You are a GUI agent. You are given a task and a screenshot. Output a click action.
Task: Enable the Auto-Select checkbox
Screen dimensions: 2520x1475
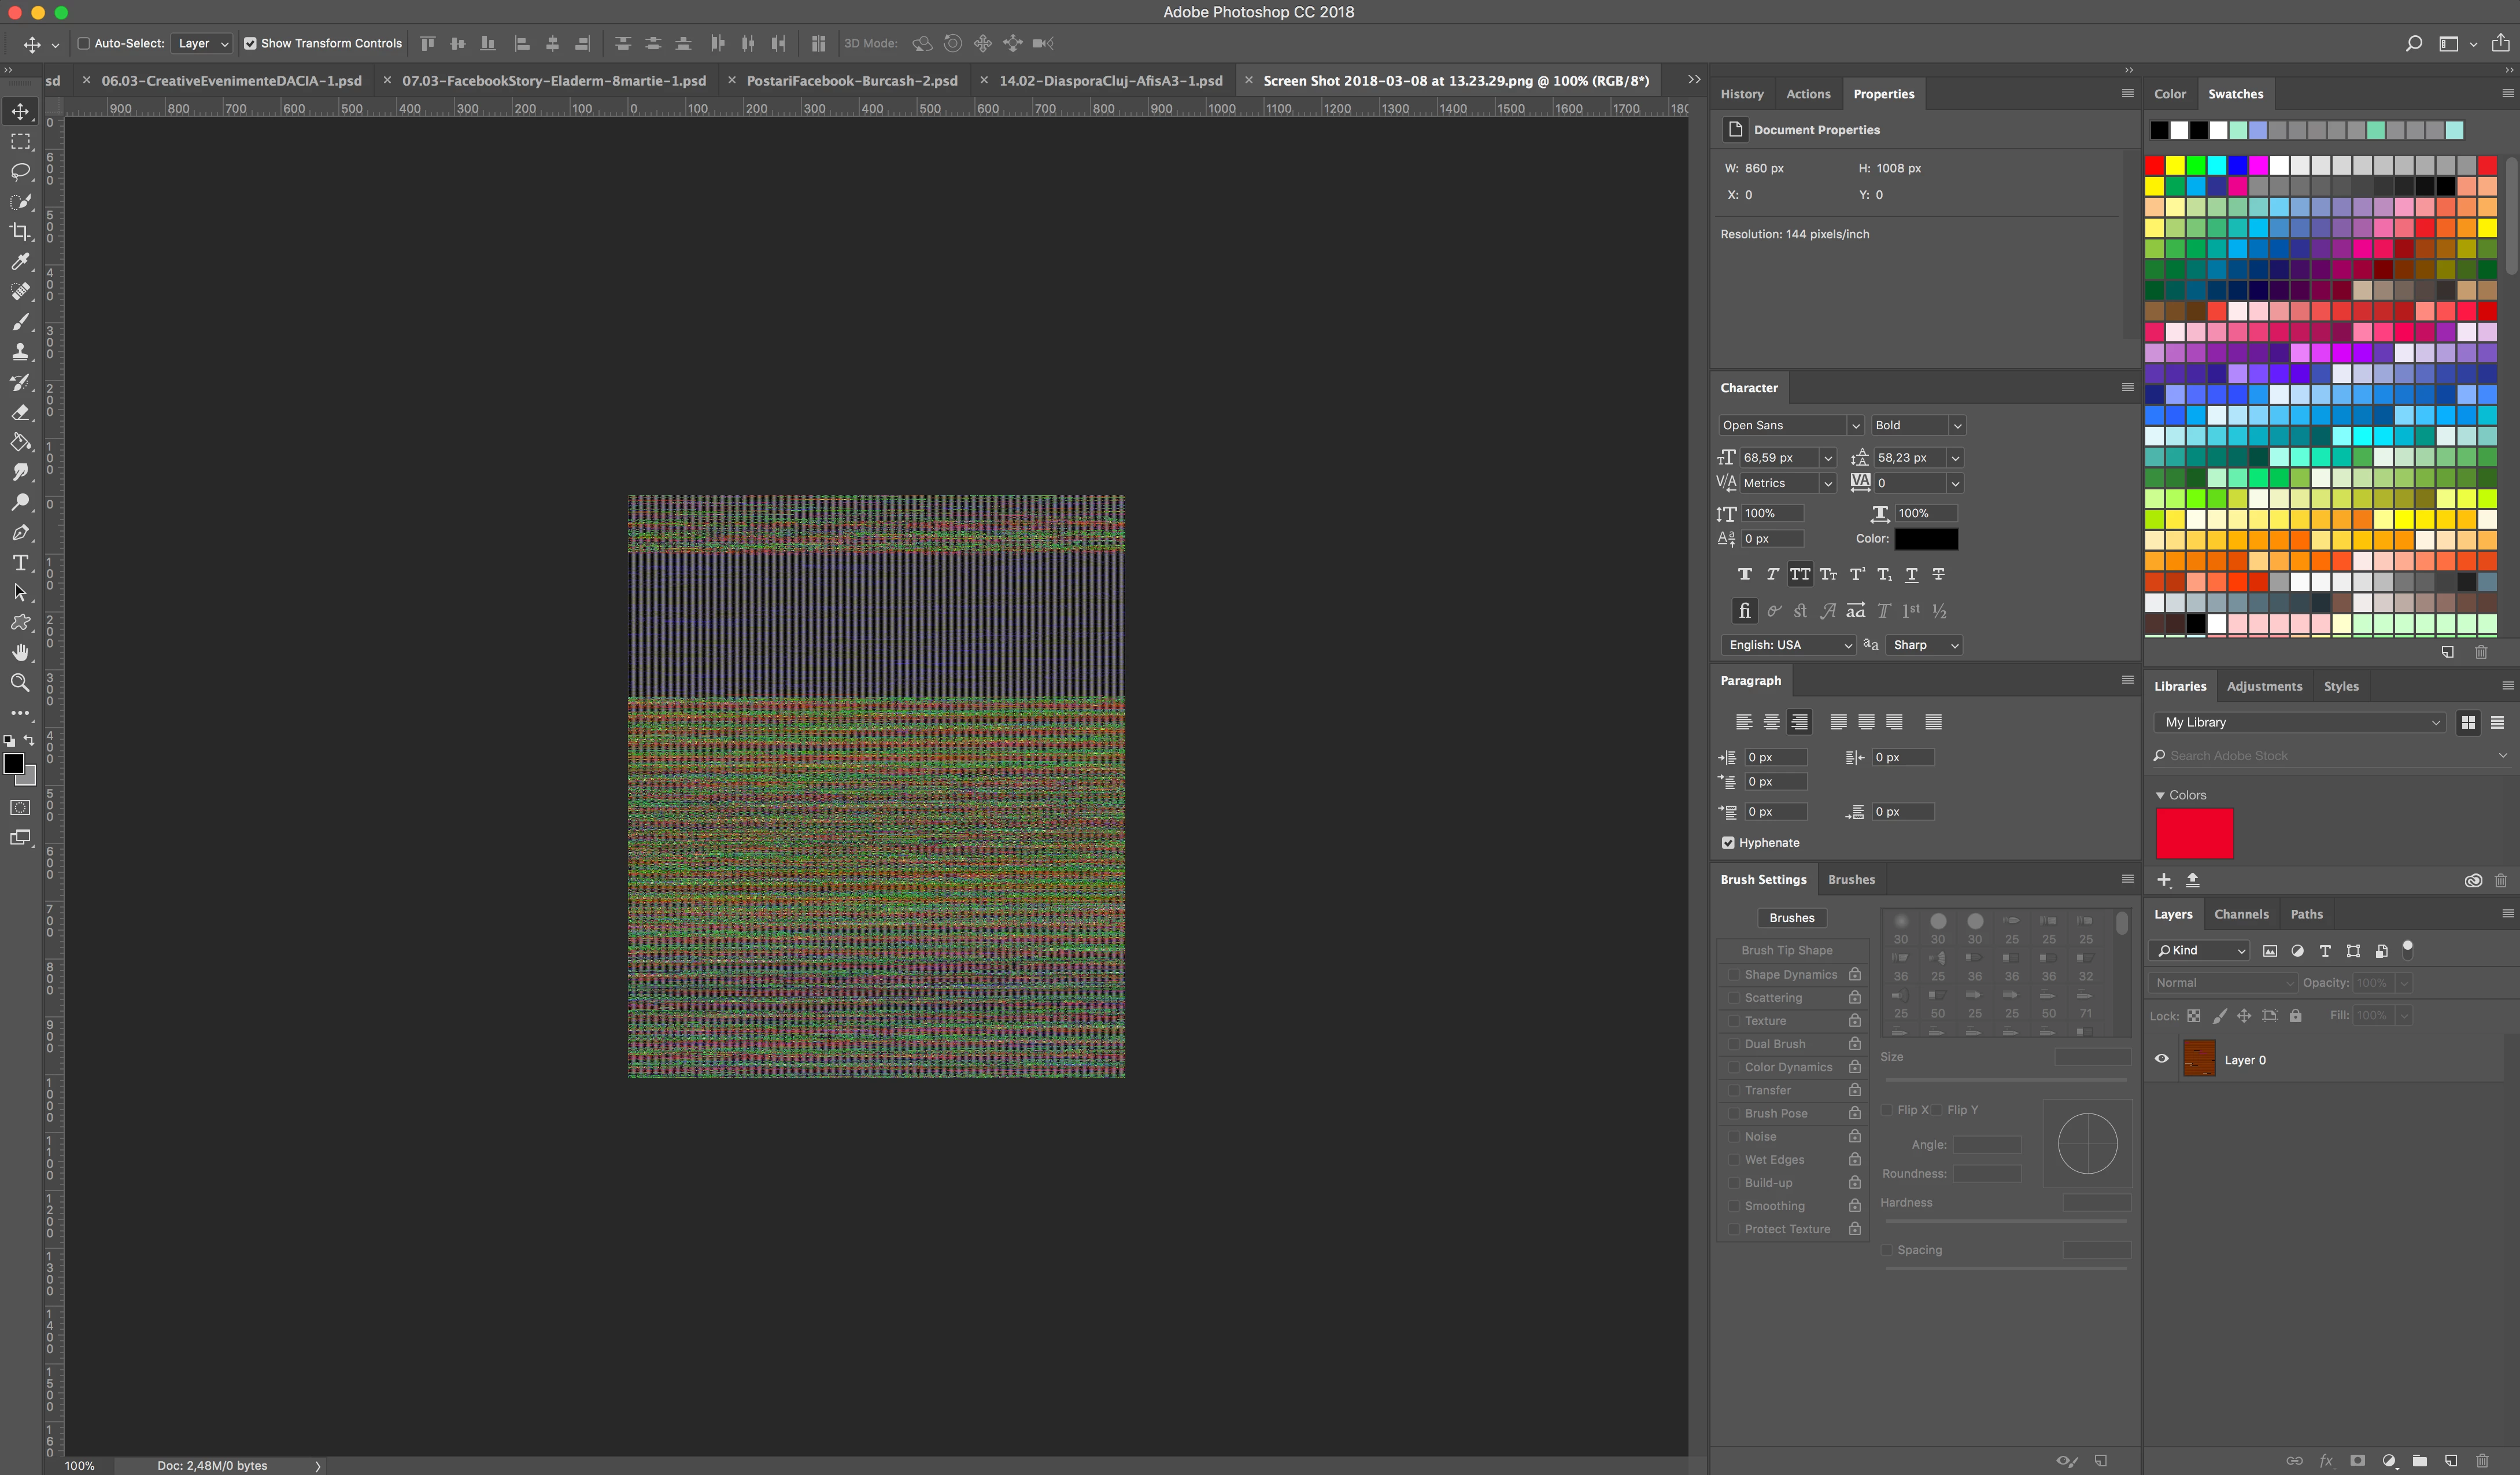pyautogui.click(x=84, y=44)
